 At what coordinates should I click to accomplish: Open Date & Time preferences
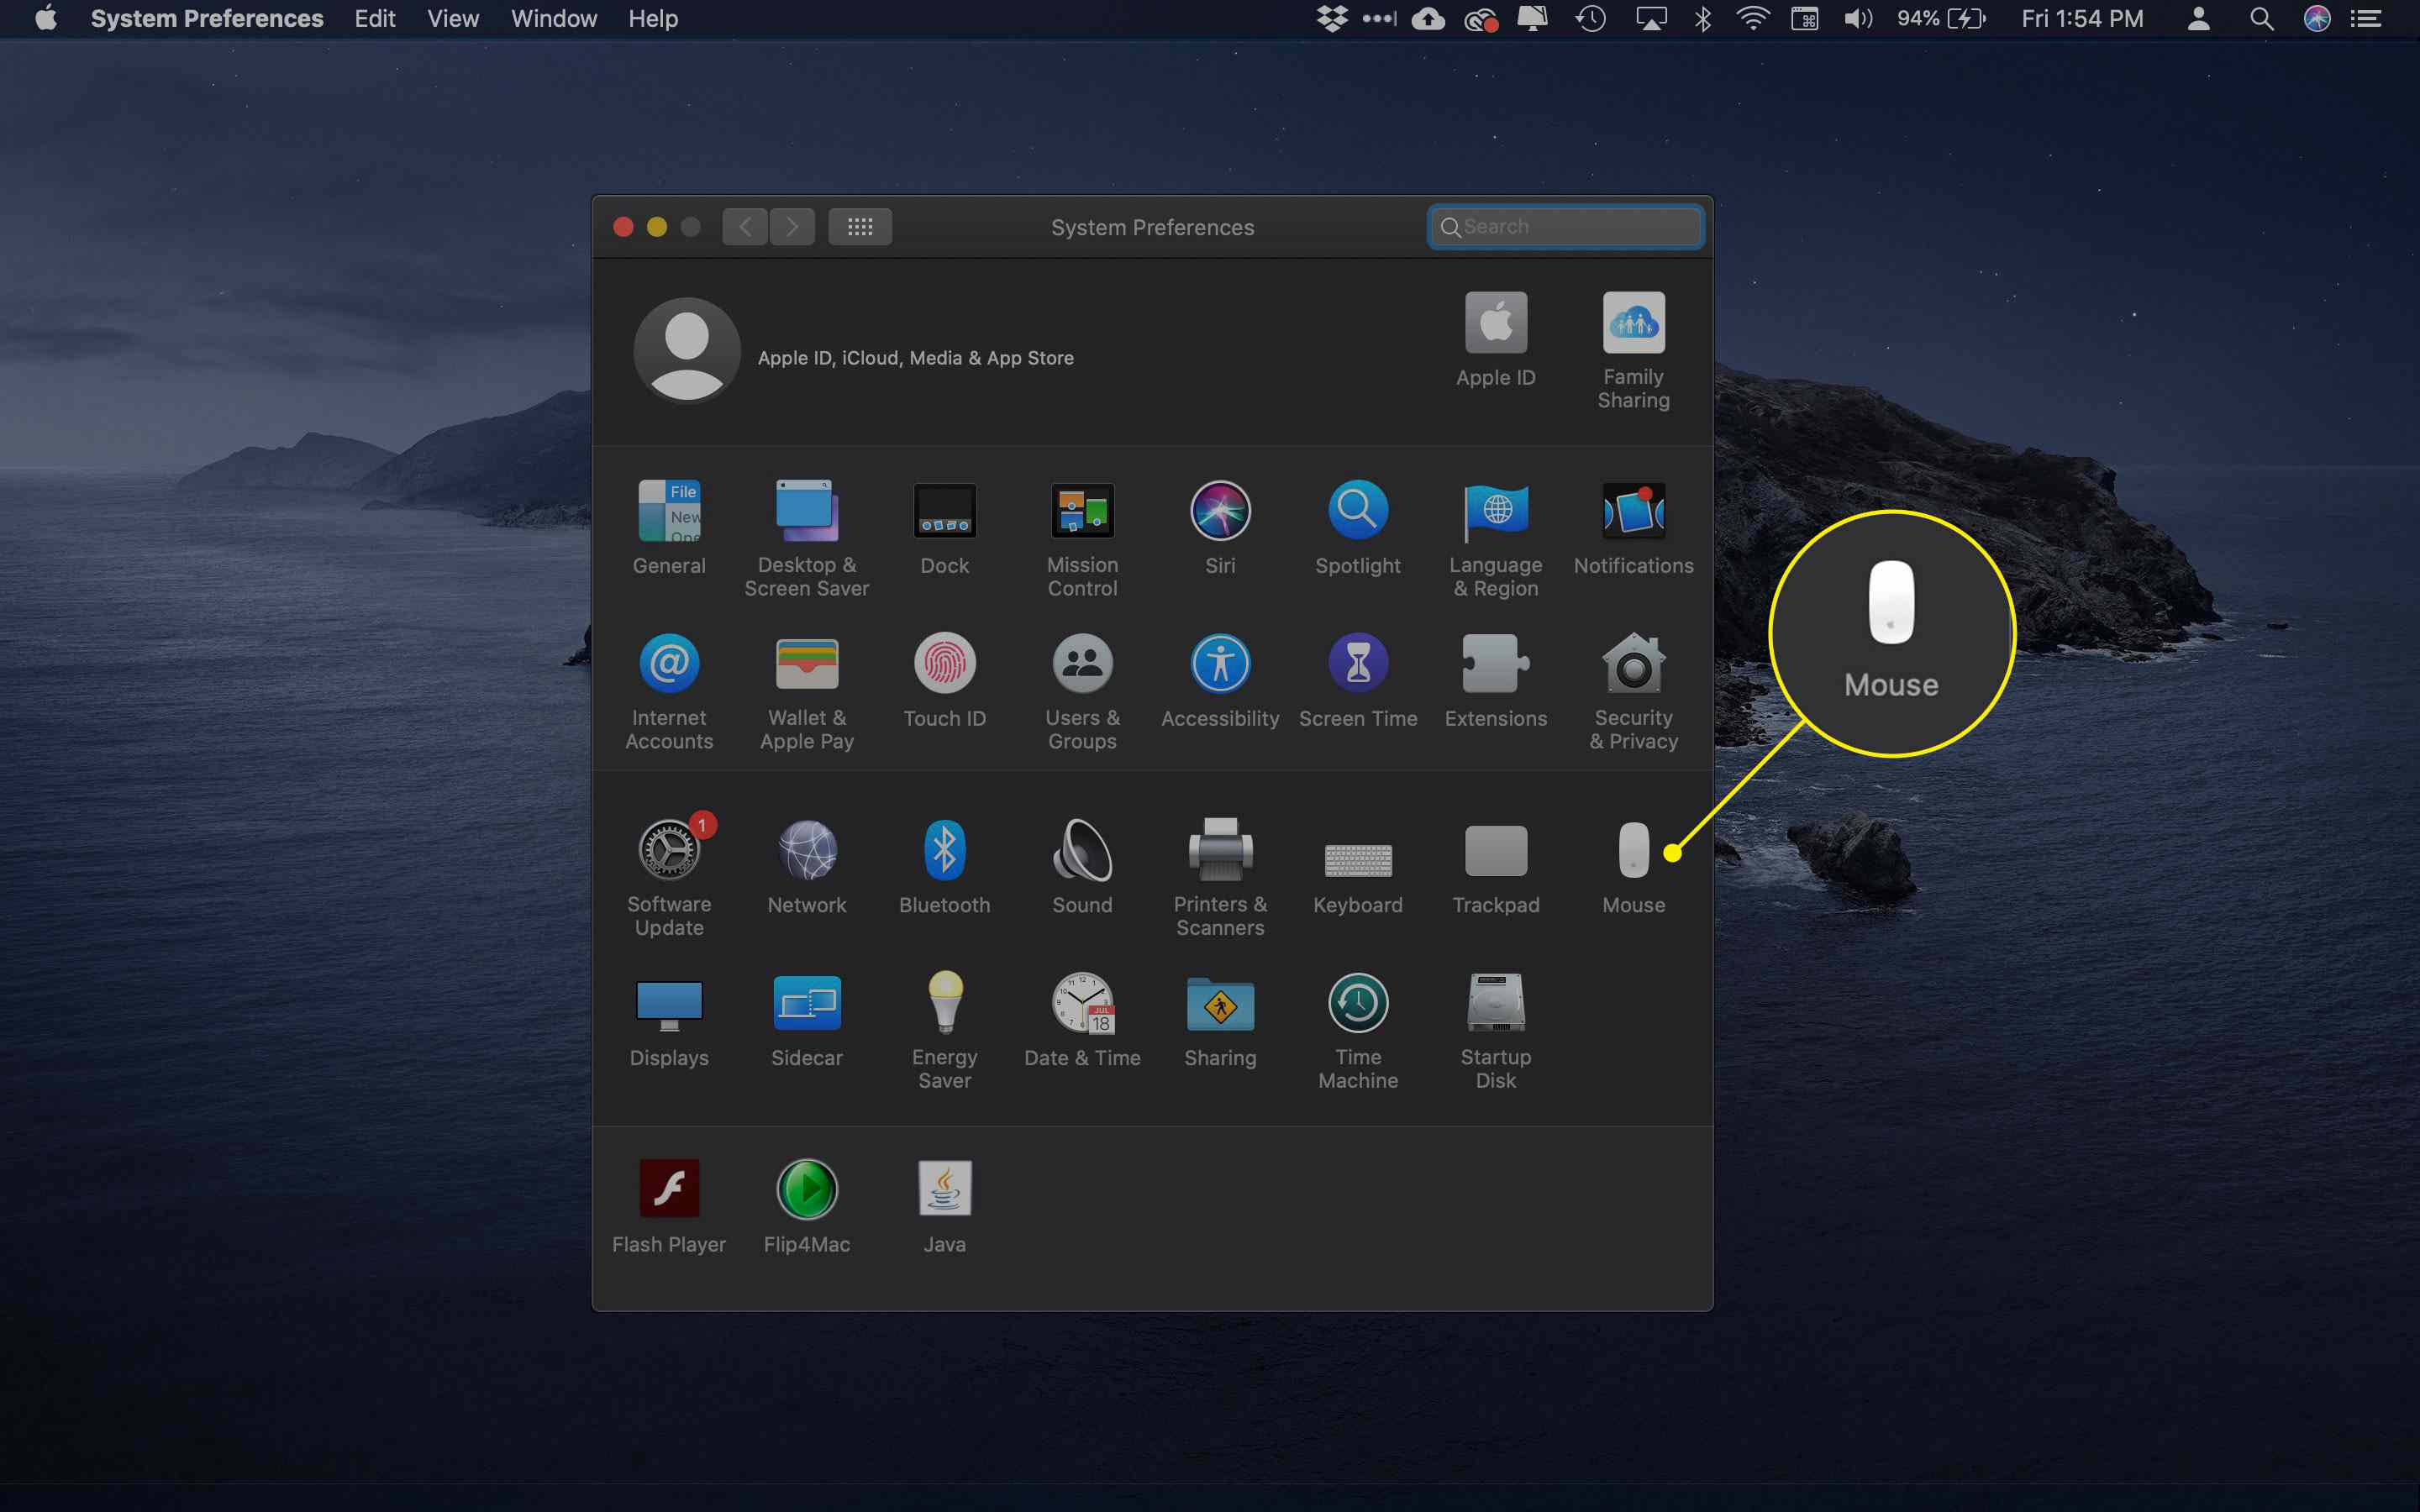pos(1082,1019)
